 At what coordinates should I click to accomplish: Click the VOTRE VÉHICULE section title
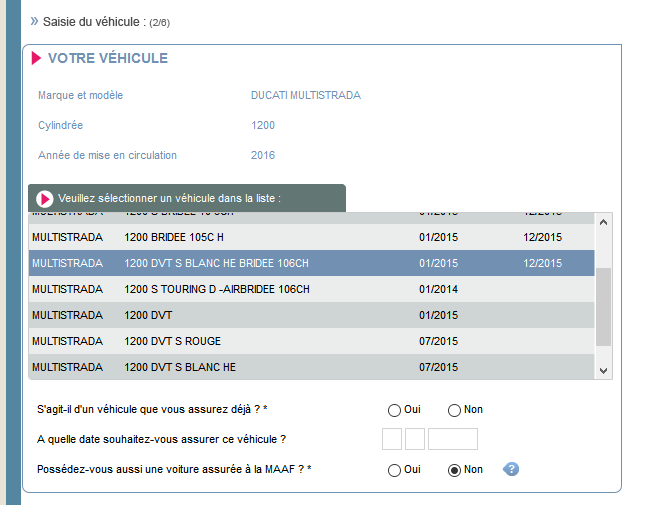108,58
